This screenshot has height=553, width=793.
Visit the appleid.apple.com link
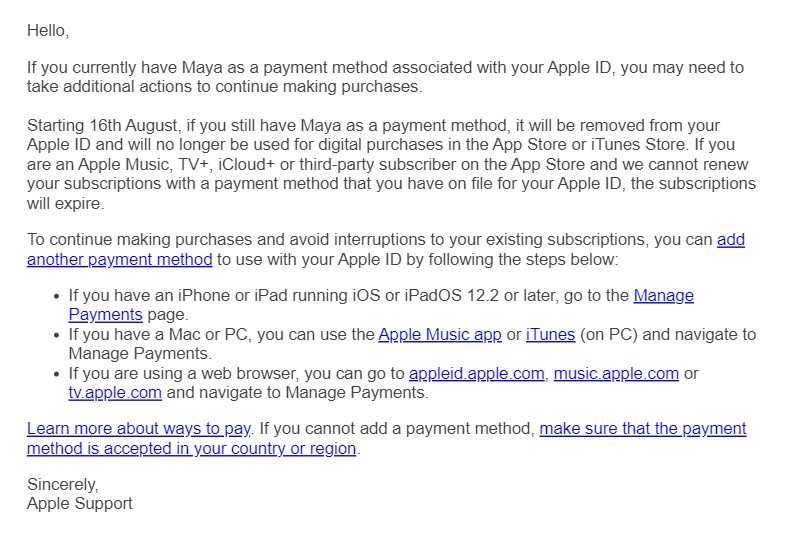(476, 373)
